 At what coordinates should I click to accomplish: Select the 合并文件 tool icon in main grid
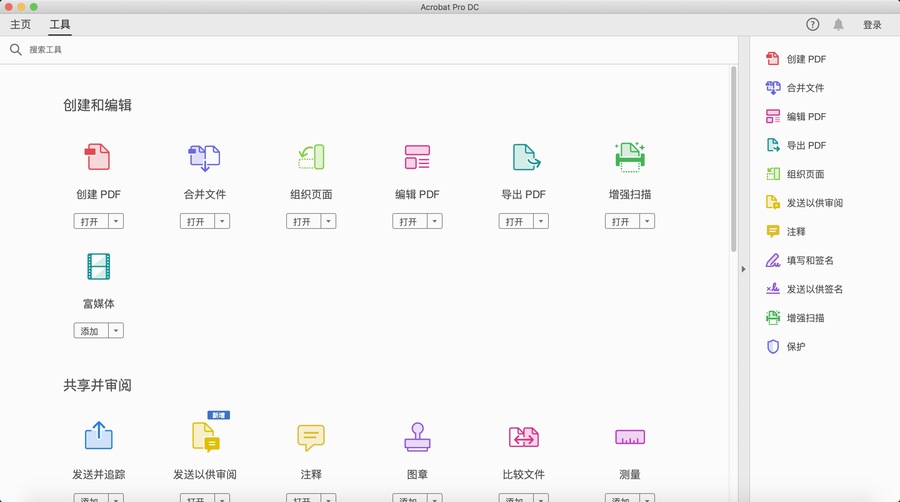click(204, 157)
